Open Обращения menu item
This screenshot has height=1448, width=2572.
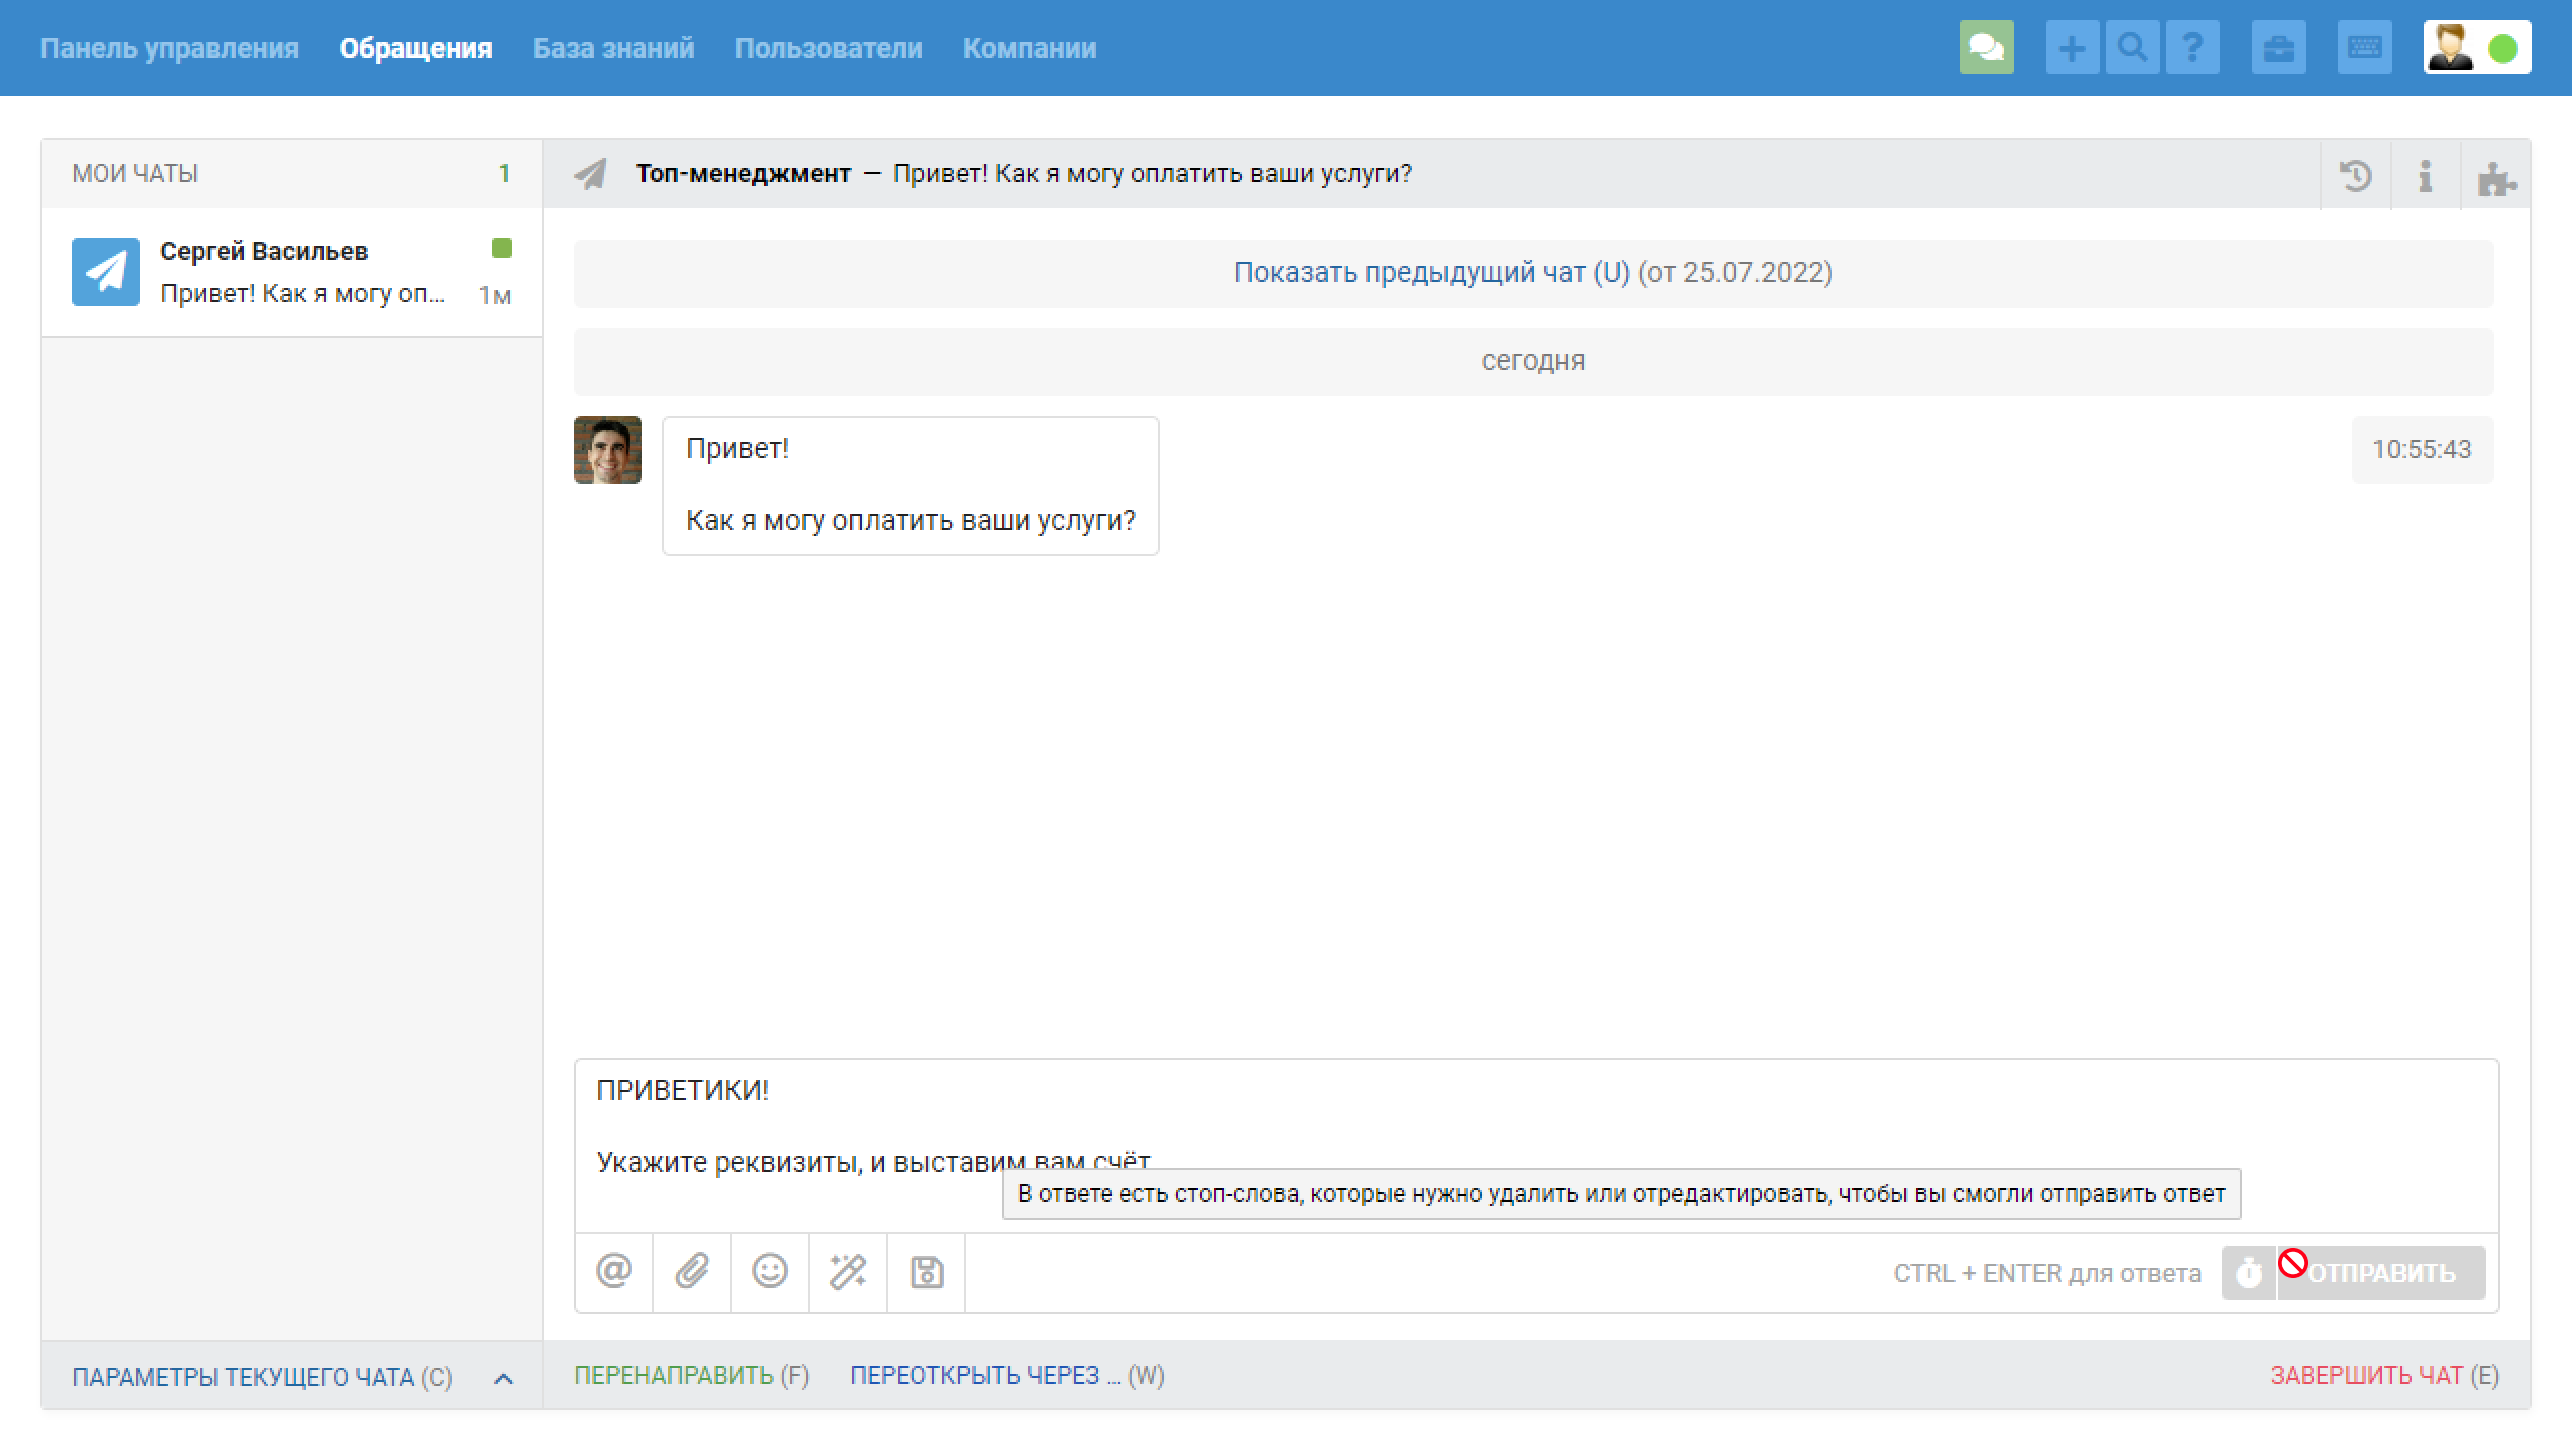[416, 48]
